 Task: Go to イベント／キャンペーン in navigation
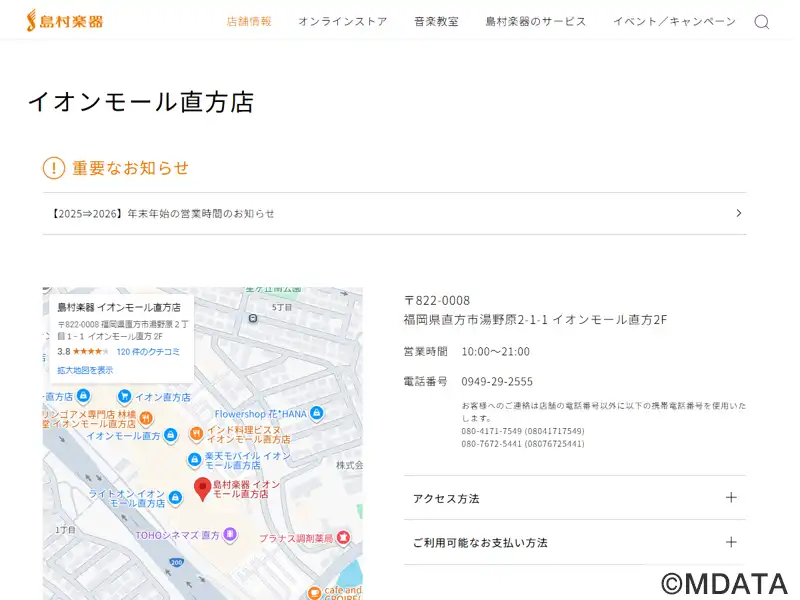tap(674, 21)
